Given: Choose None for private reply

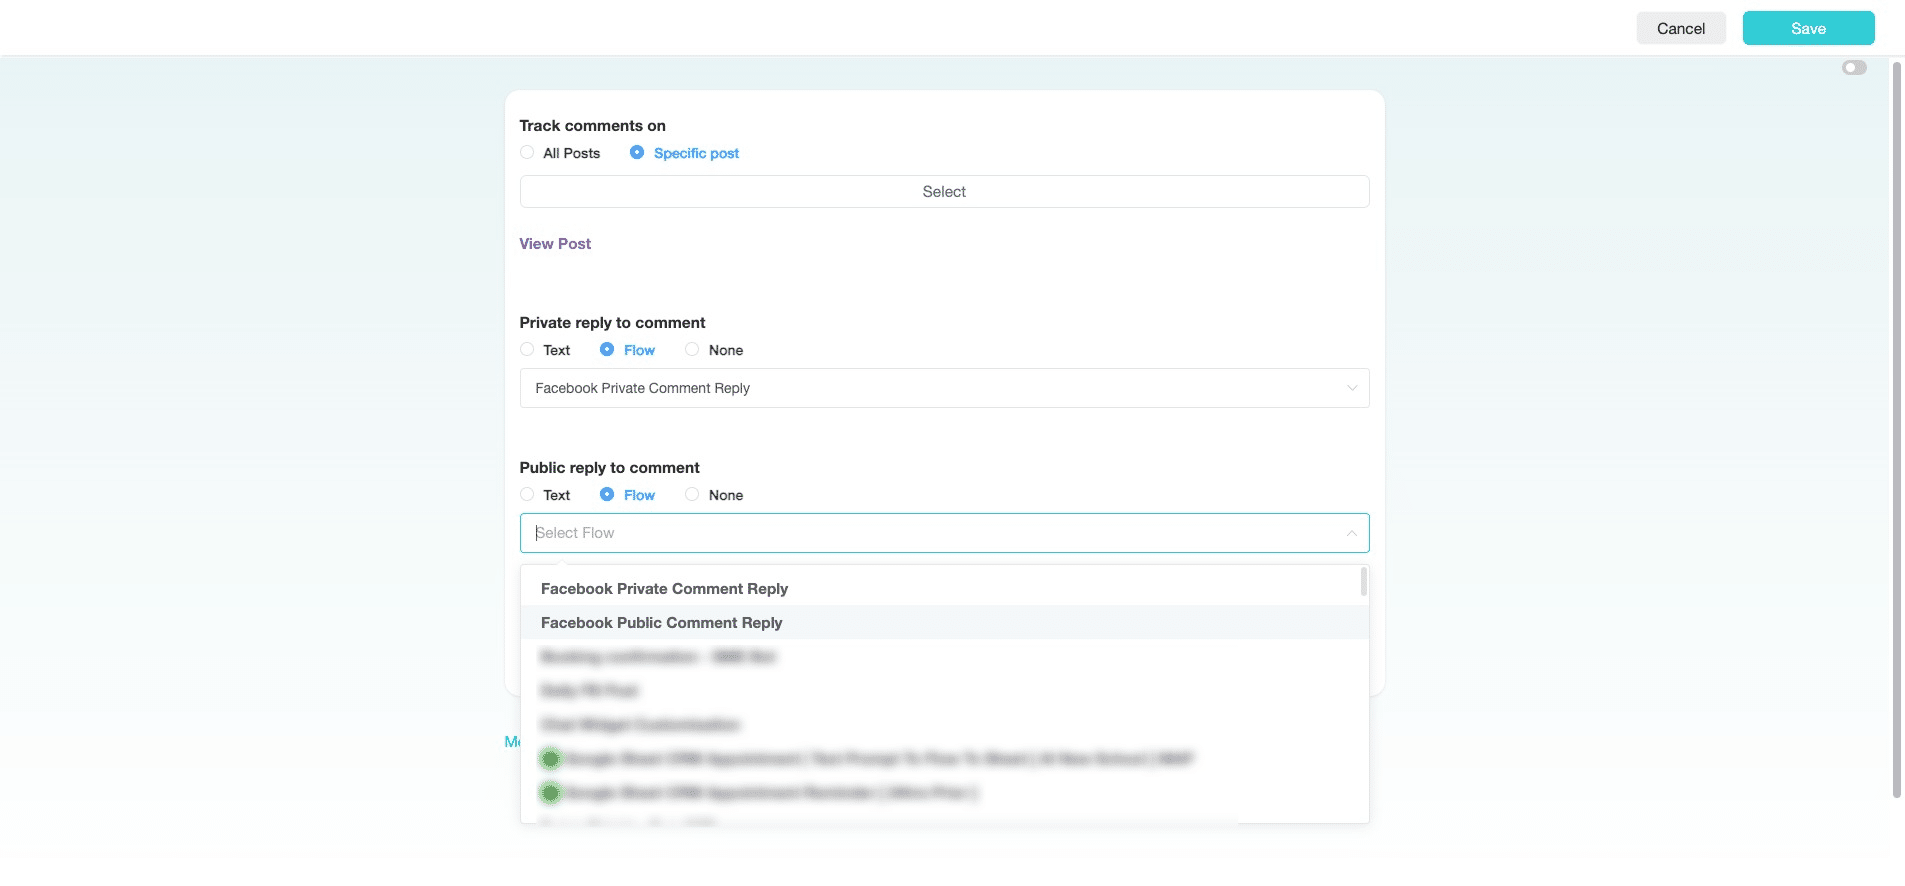Looking at the screenshot, I should (x=692, y=350).
